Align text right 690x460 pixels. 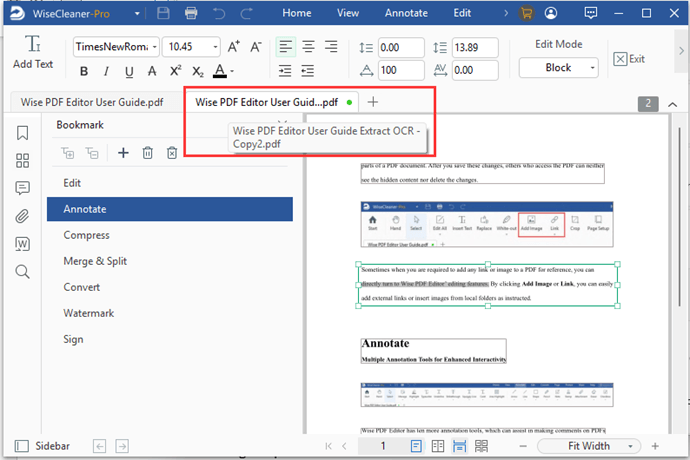(x=331, y=47)
